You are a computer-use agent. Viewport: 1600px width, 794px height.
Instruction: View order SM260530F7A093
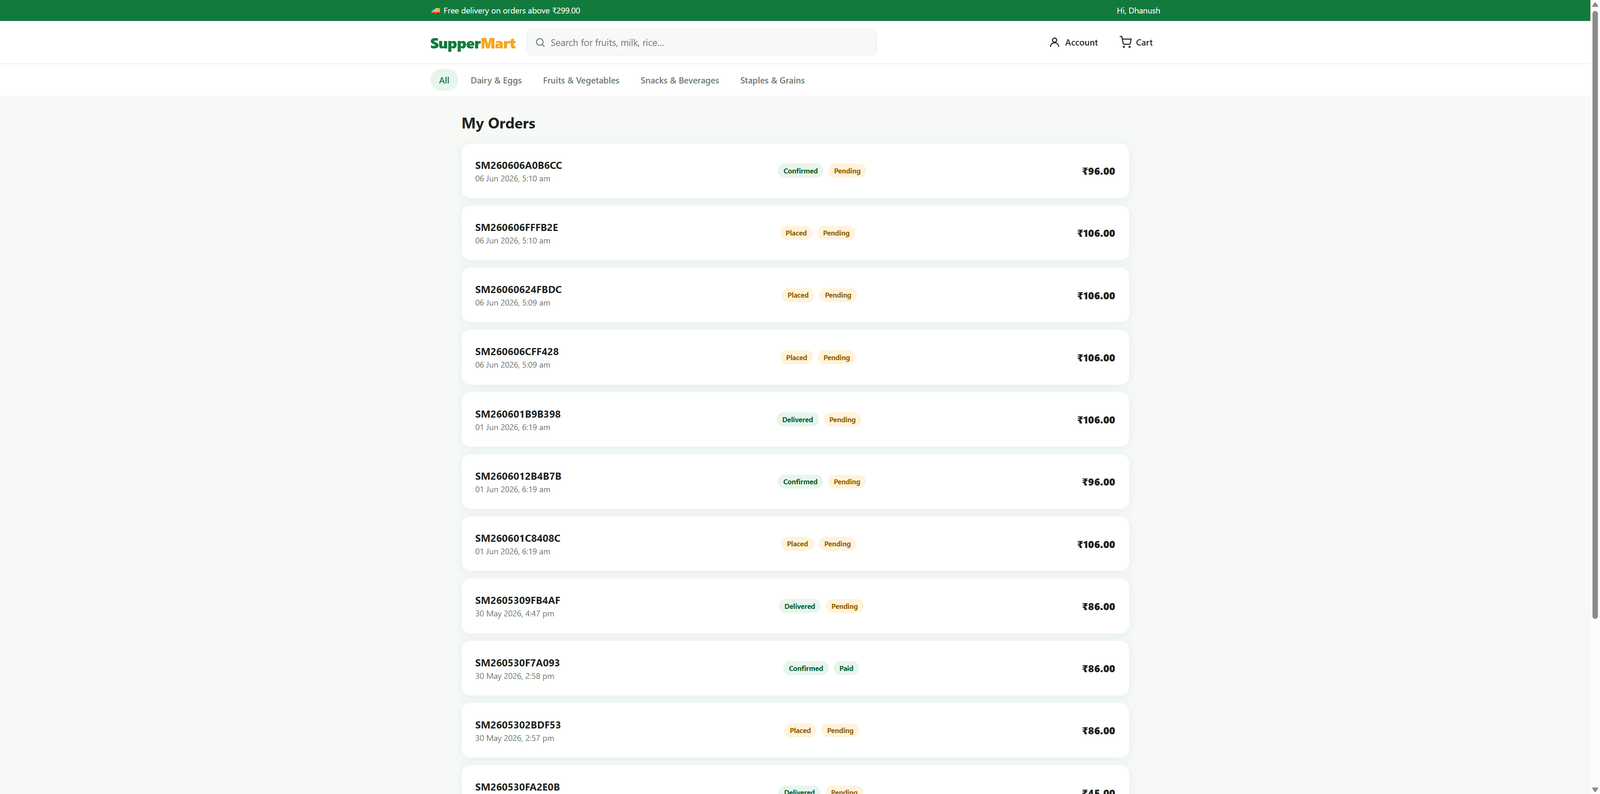click(795, 668)
